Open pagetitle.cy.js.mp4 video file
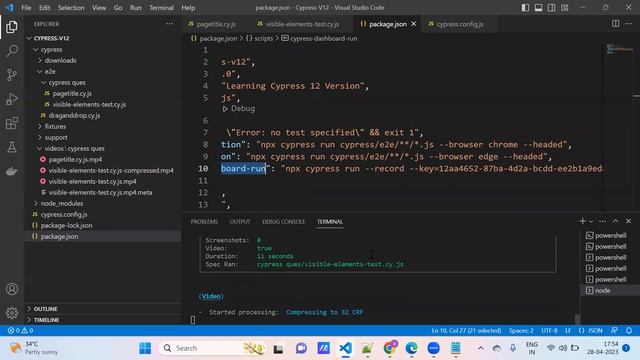This screenshot has width=640, height=360. pos(75,160)
